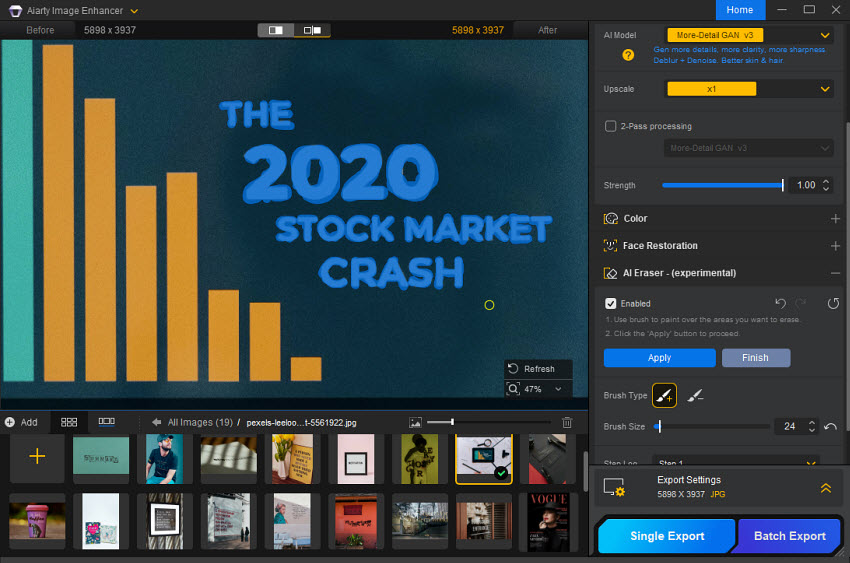Open the Upscale x1 dropdown
The image size is (850, 563).
pyautogui.click(x=748, y=89)
